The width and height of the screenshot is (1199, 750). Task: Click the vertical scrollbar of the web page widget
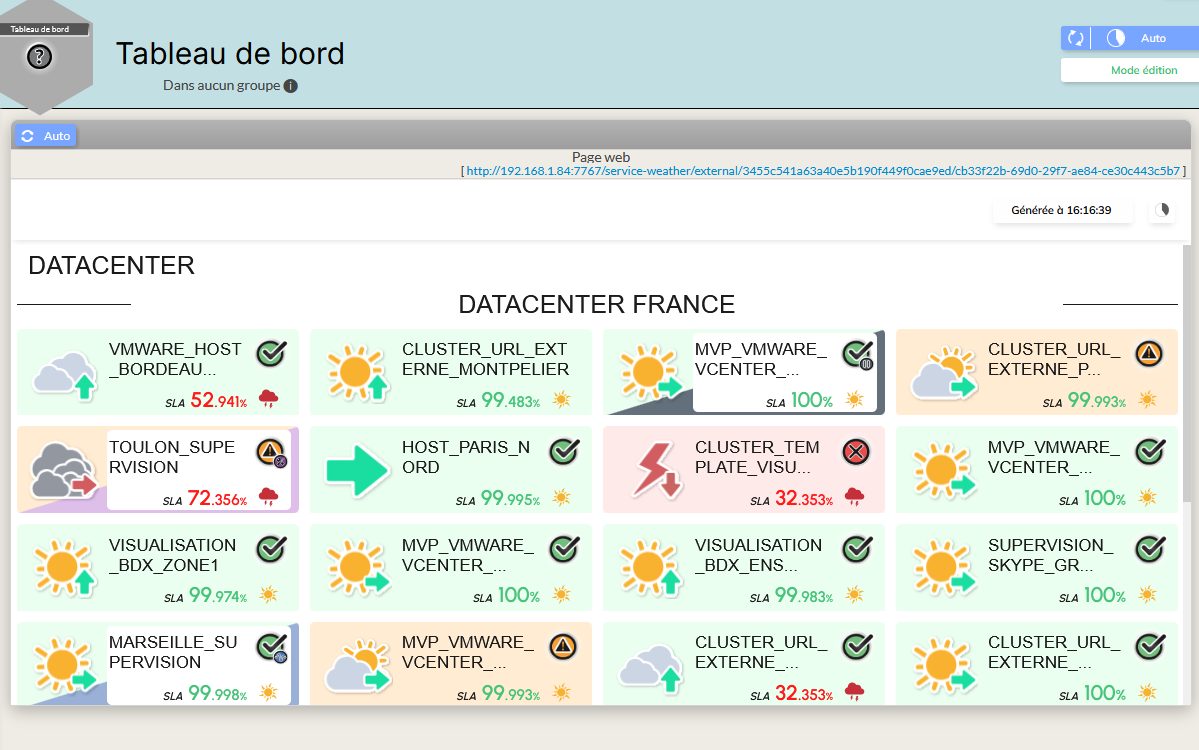coord(1187,400)
